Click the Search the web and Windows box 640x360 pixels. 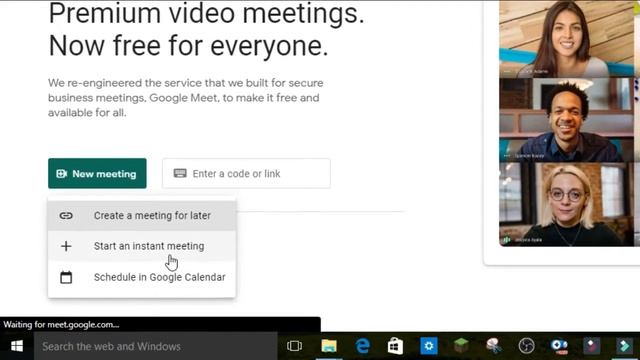tap(156, 346)
